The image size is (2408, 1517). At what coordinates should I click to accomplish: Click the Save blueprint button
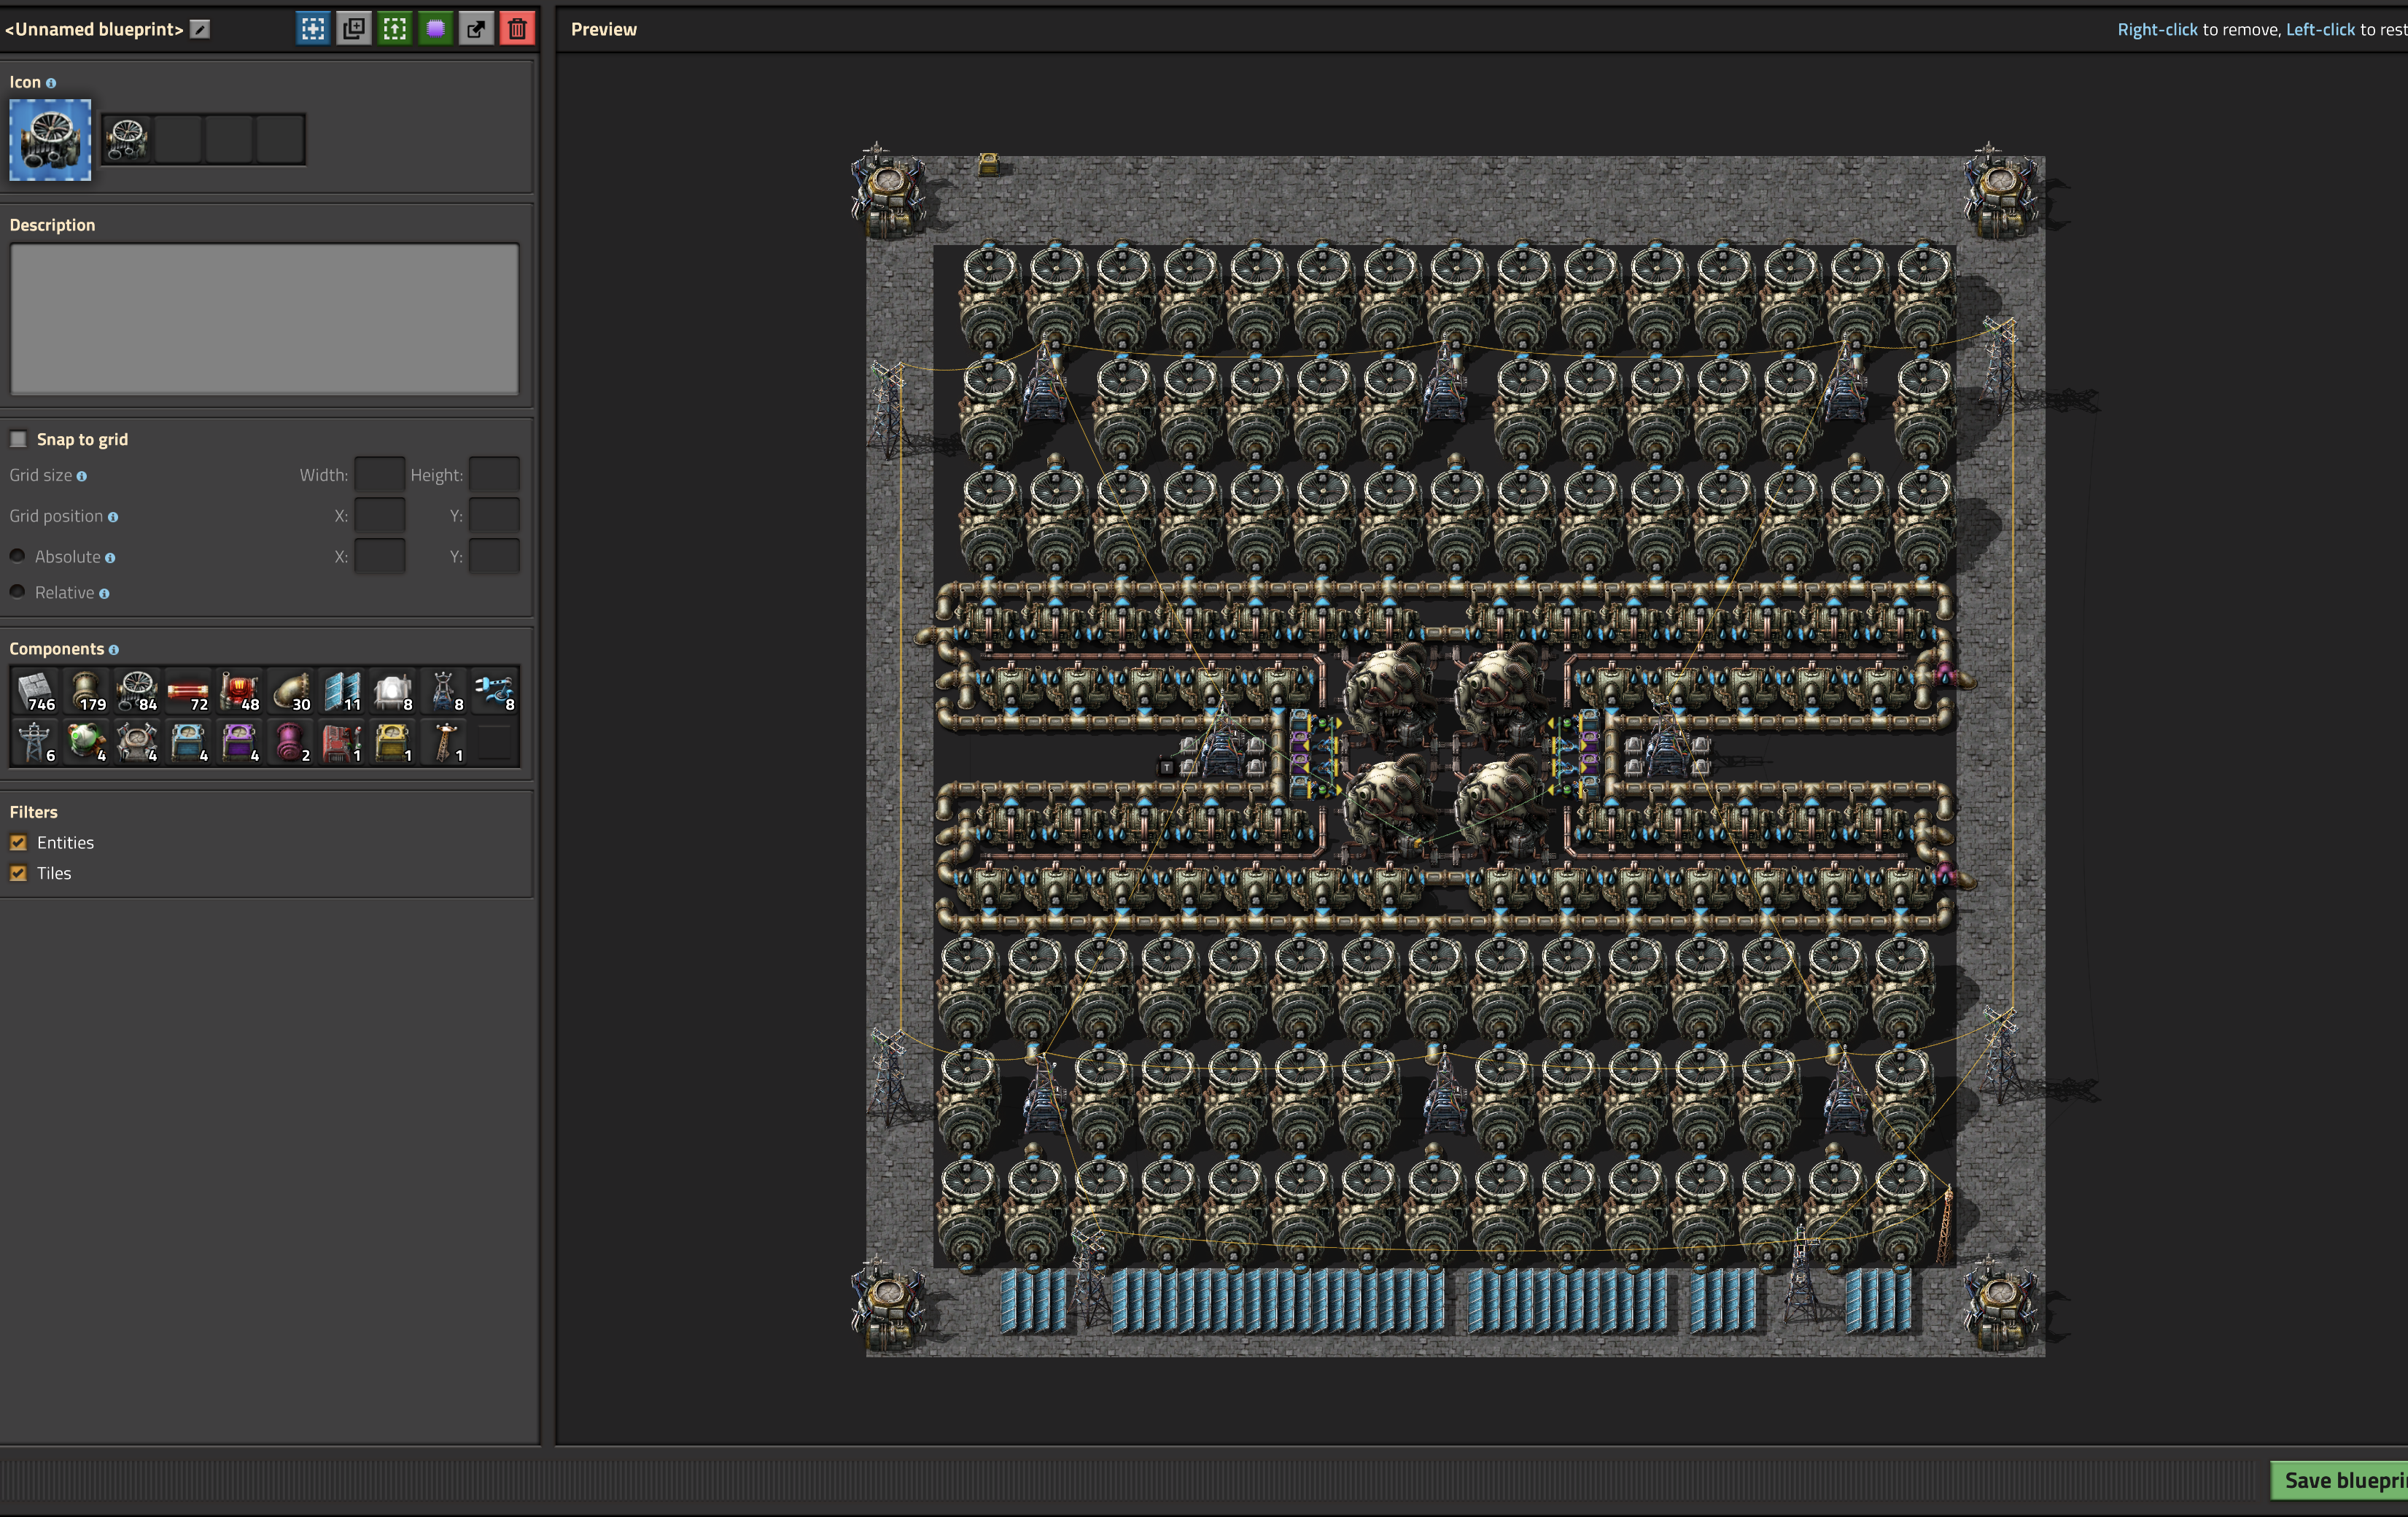[2340, 1480]
